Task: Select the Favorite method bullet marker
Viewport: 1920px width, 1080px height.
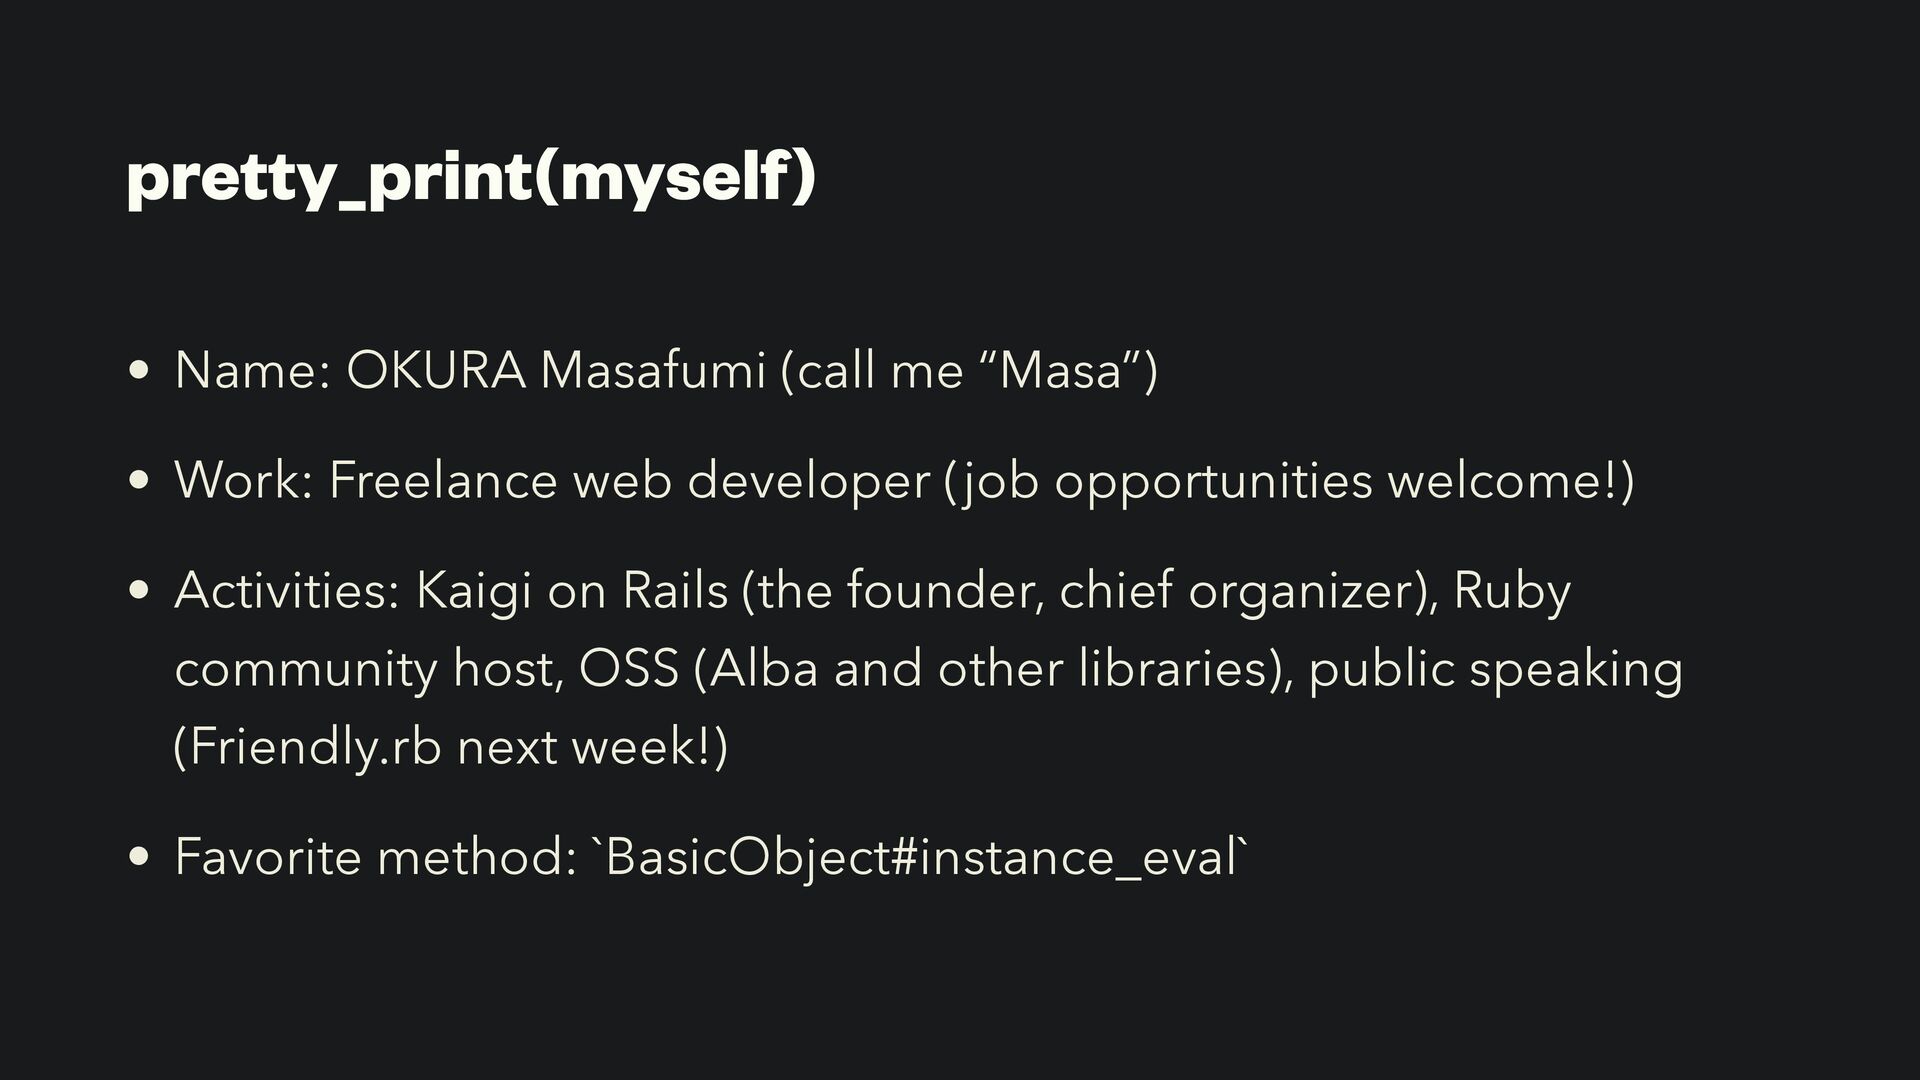Action: (x=140, y=857)
